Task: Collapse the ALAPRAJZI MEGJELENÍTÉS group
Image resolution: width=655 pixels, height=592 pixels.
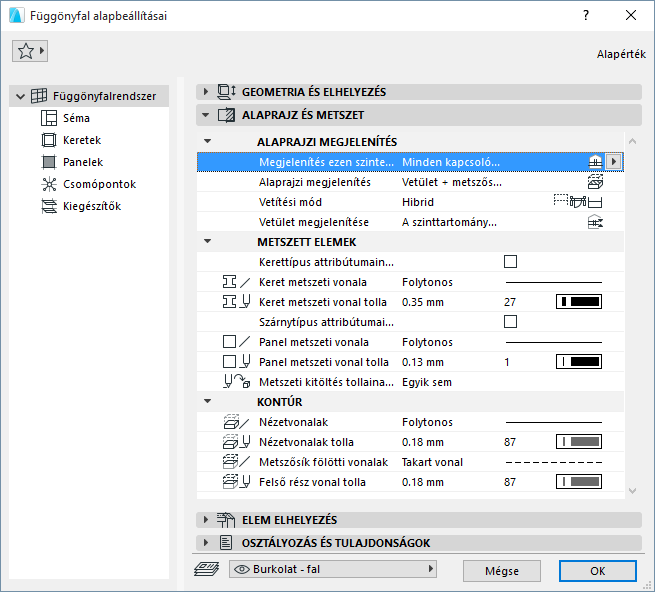Action: tap(207, 142)
